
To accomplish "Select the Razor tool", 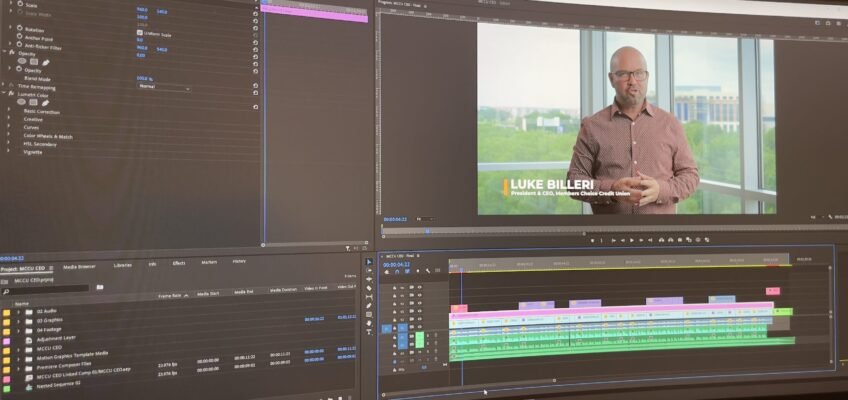I will 369,288.
